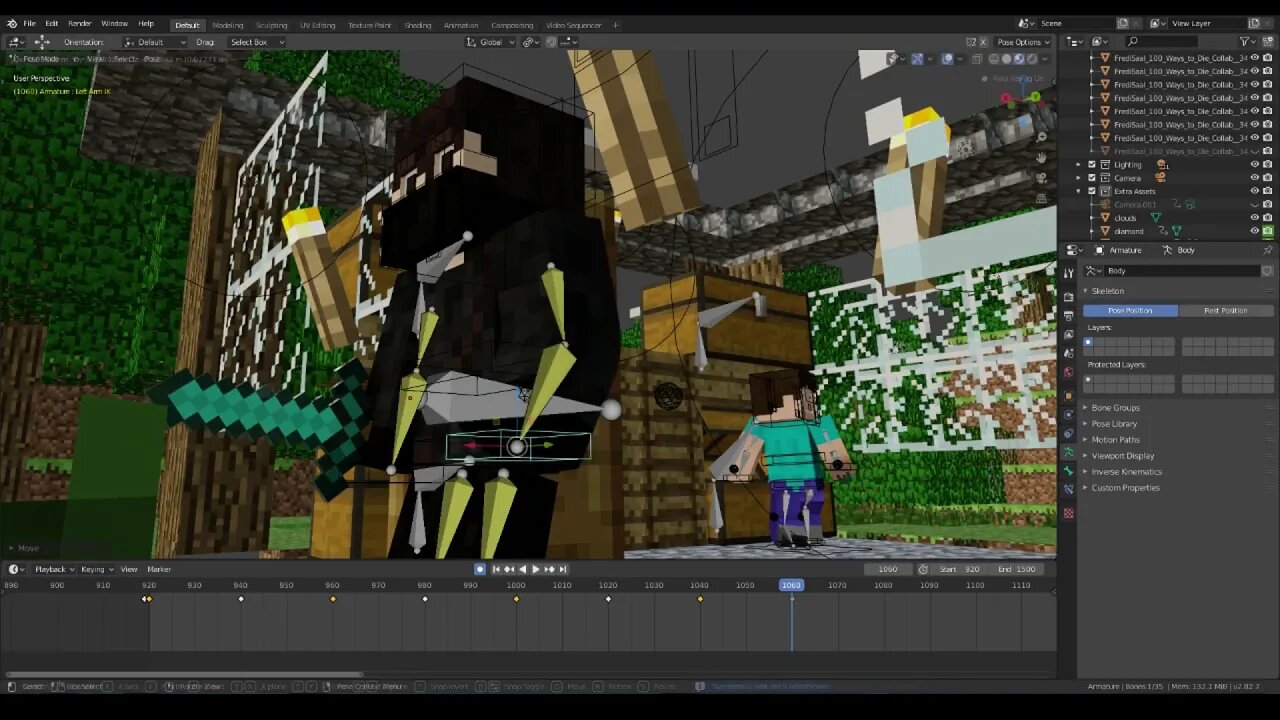Toggle camera view gizmo icon

click(1041, 178)
